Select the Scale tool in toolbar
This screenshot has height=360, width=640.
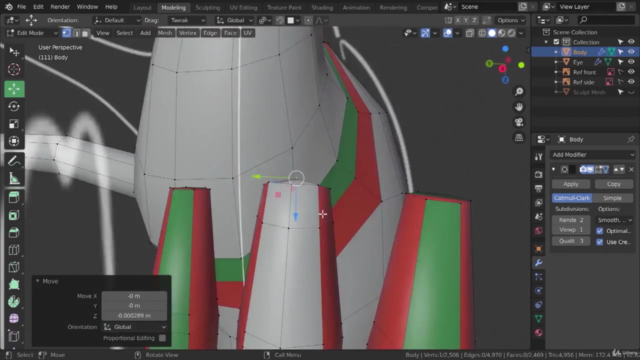(x=14, y=124)
